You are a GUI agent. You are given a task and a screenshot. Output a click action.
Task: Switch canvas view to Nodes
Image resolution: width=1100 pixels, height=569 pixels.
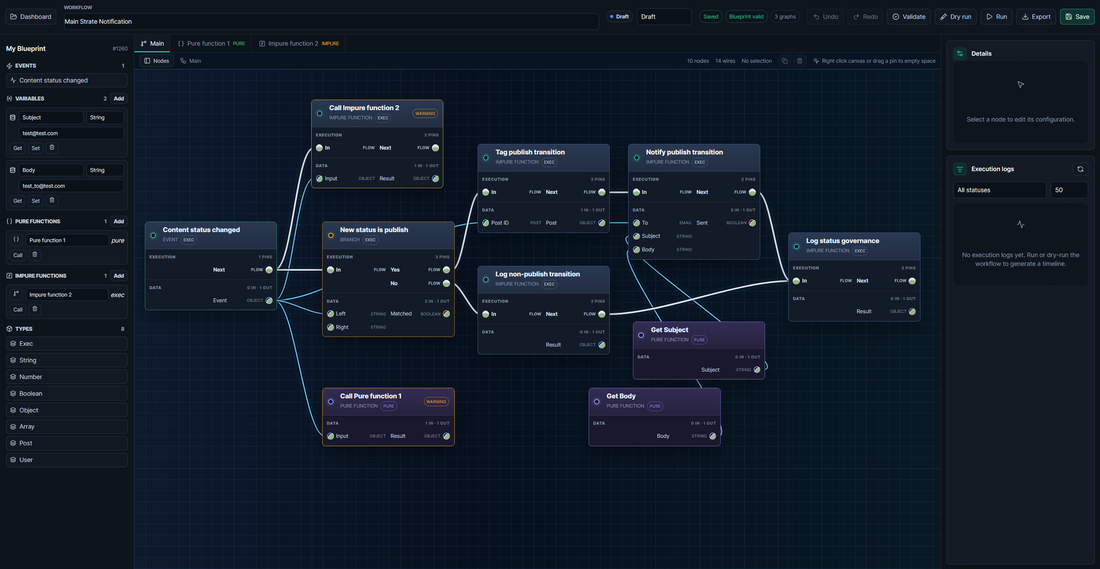click(156, 61)
